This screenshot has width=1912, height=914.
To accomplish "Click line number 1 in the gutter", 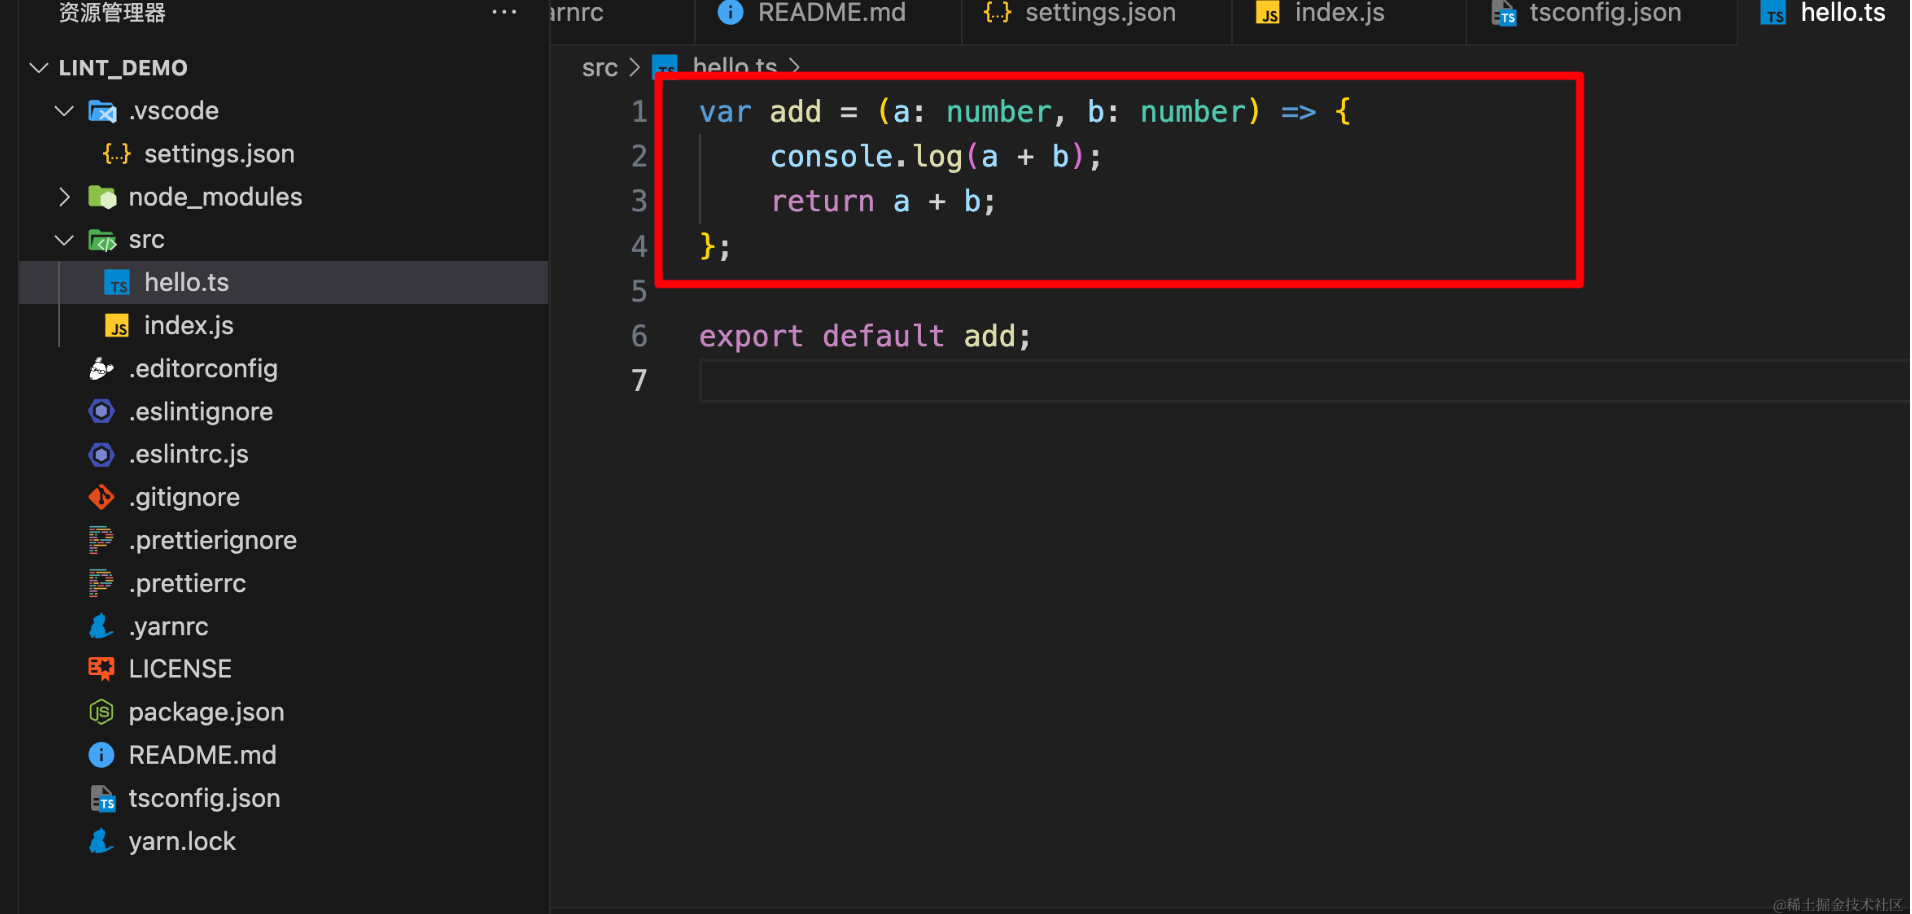I will [x=639, y=111].
